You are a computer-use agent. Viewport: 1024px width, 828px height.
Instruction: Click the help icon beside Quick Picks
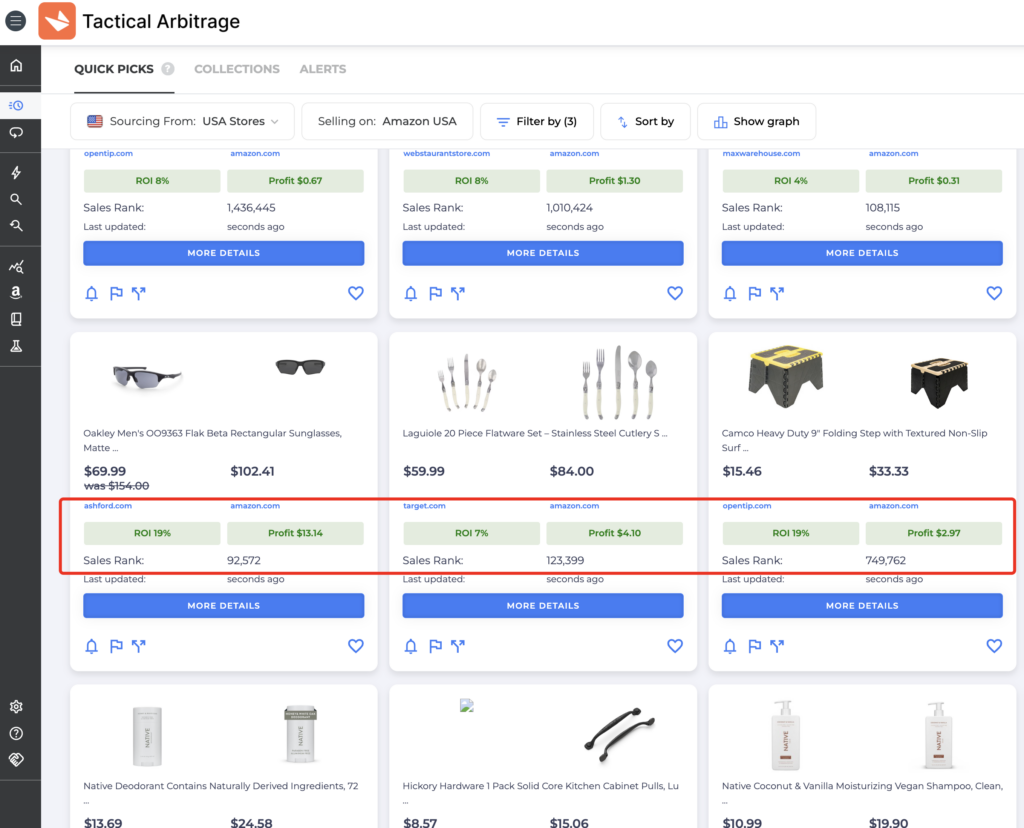[168, 69]
